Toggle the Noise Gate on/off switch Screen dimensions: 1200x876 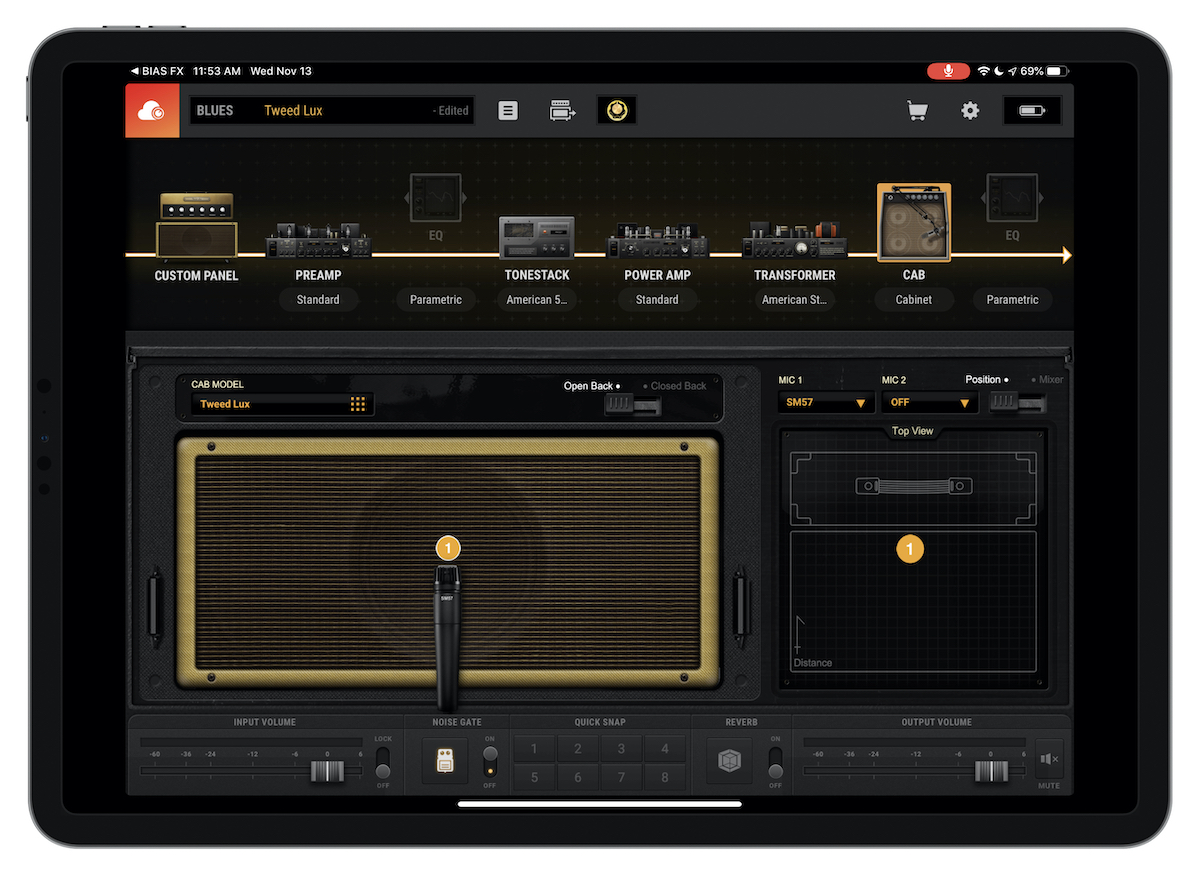489,762
